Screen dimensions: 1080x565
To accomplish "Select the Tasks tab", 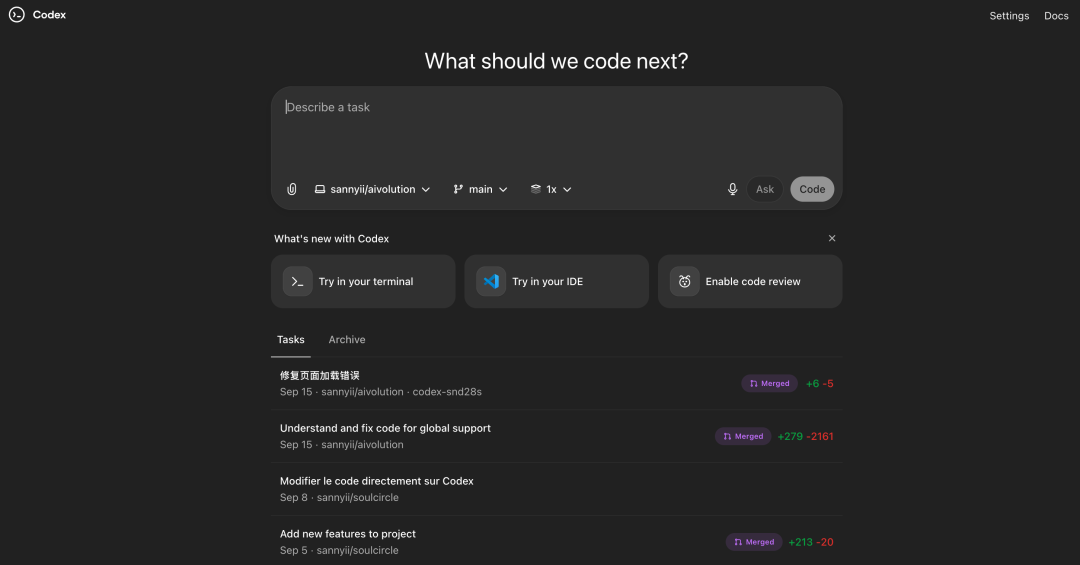I will point(291,340).
